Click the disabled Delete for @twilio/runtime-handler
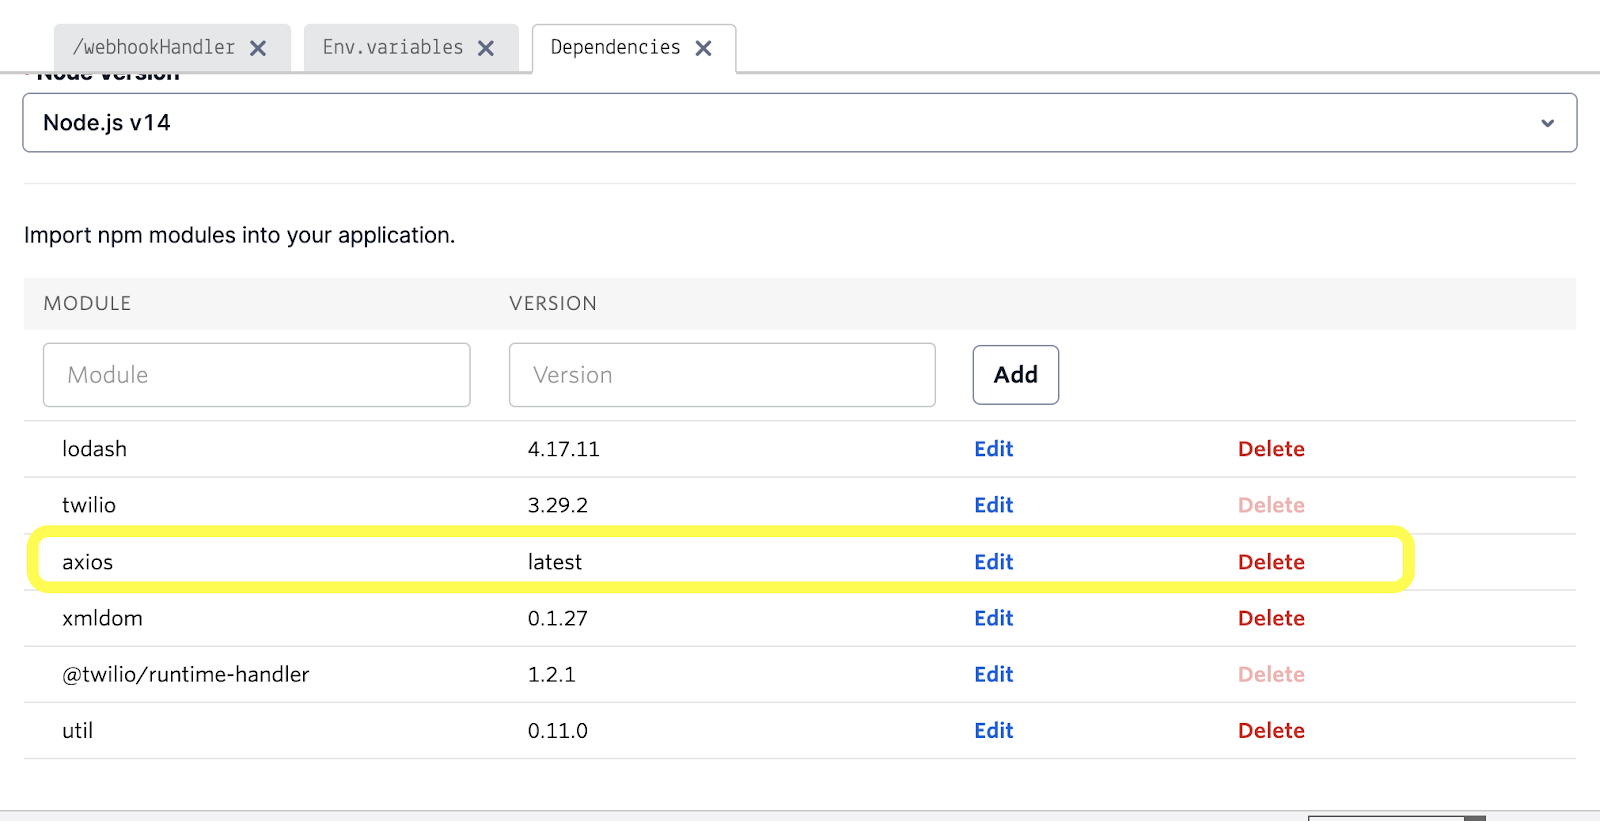 click(x=1271, y=674)
